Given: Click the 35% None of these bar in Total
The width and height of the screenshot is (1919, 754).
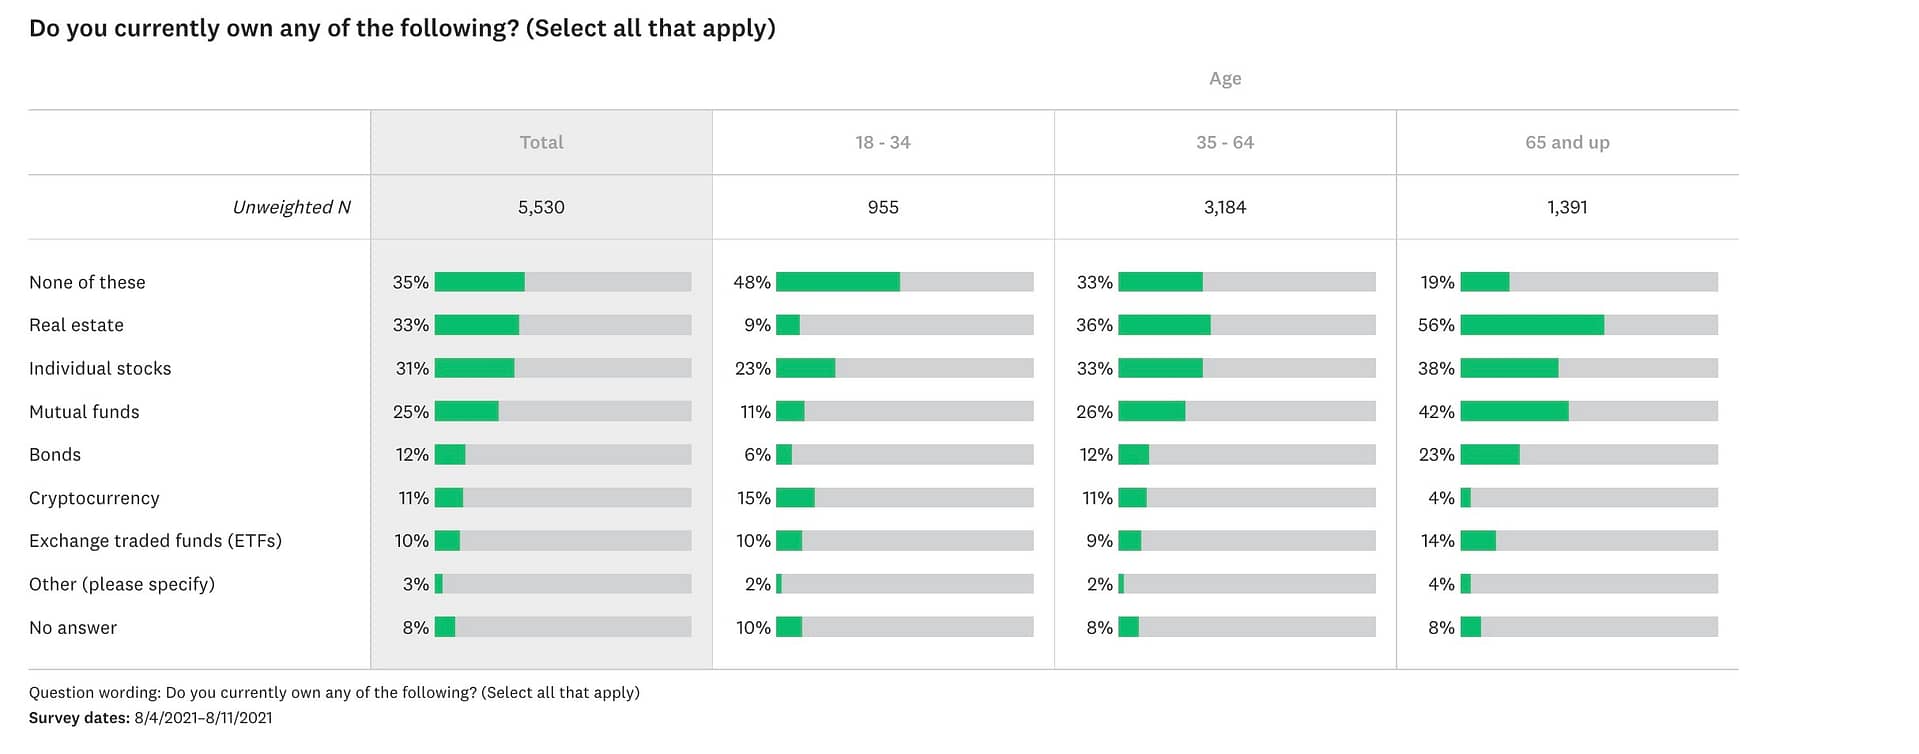Looking at the screenshot, I should [x=479, y=282].
